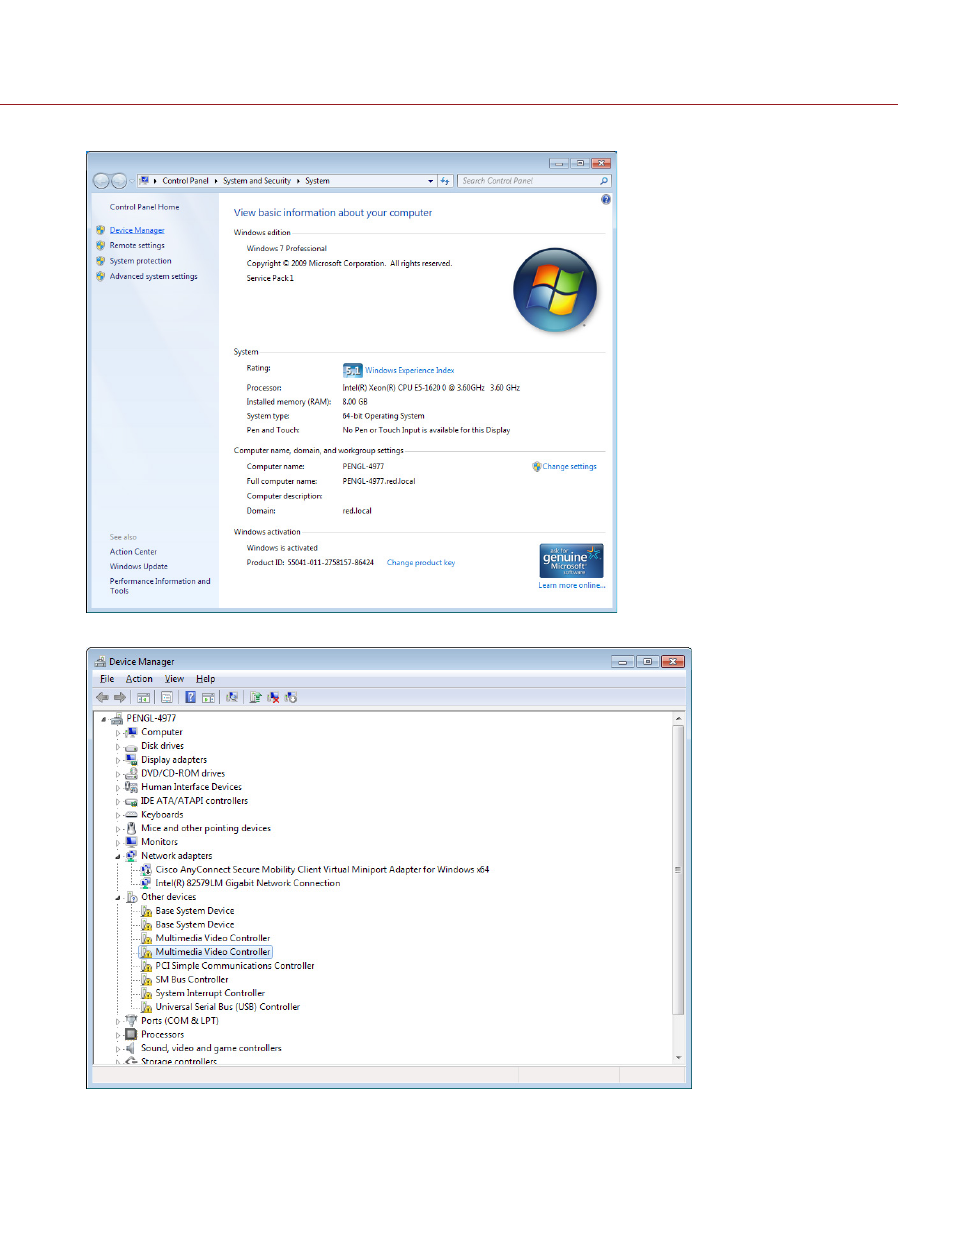Select PCI Simple Communications Controller
954x1235 pixels.
tap(235, 966)
